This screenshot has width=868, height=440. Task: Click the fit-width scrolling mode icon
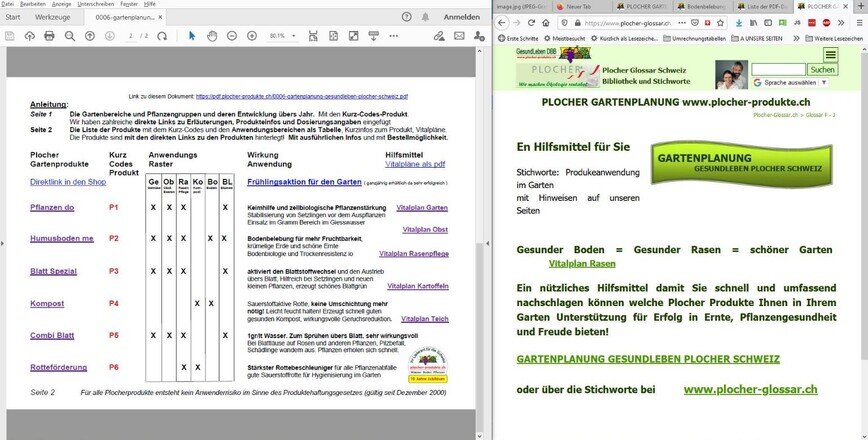[313, 36]
